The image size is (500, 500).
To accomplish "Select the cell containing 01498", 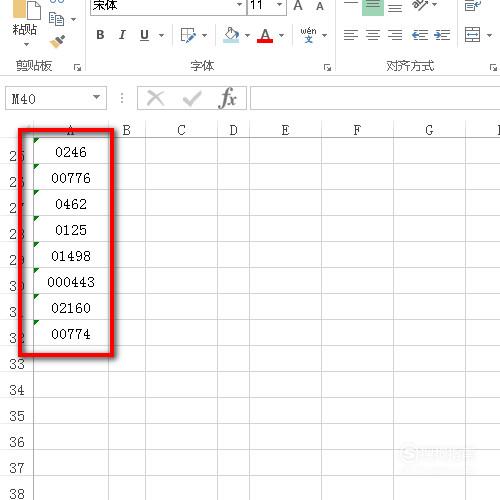I will 71,255.
